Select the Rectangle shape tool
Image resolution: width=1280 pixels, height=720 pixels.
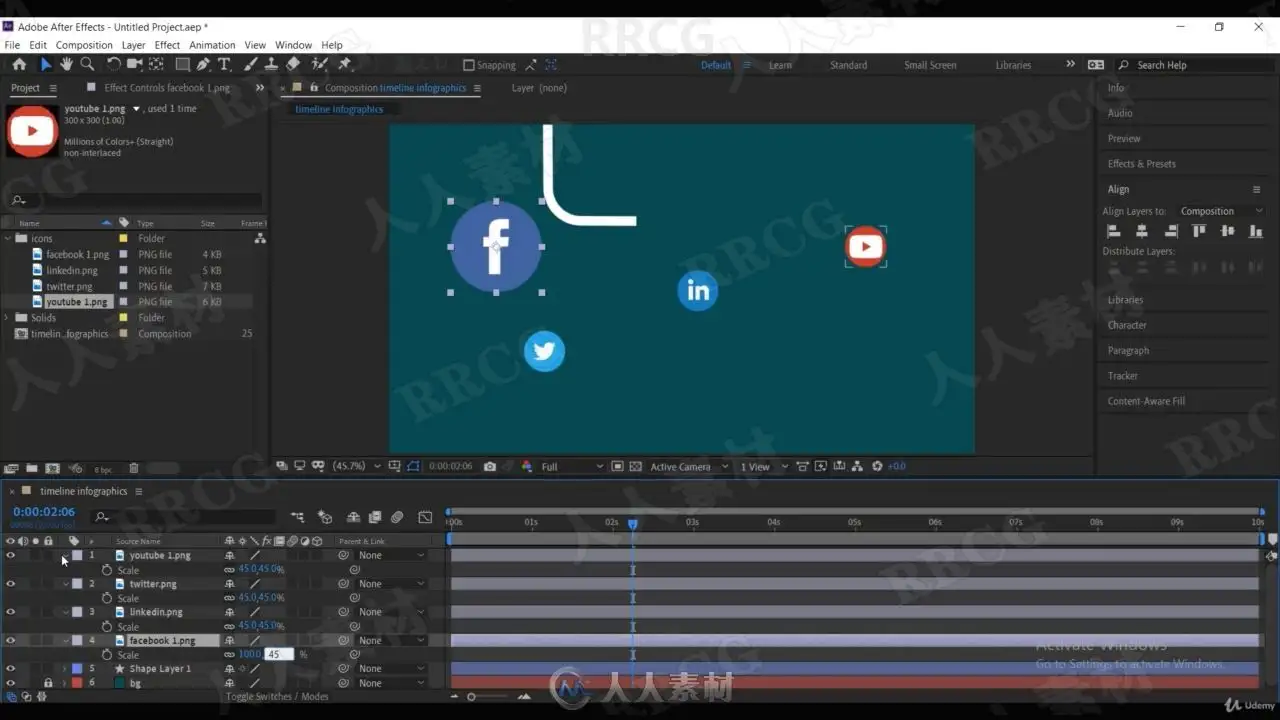tap(182, 64)
